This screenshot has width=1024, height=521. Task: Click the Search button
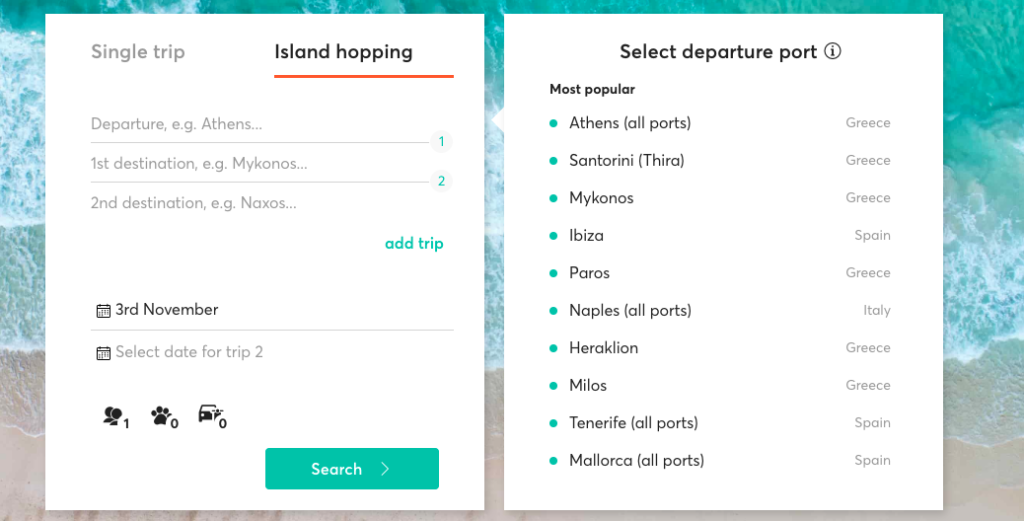point(352,469)
